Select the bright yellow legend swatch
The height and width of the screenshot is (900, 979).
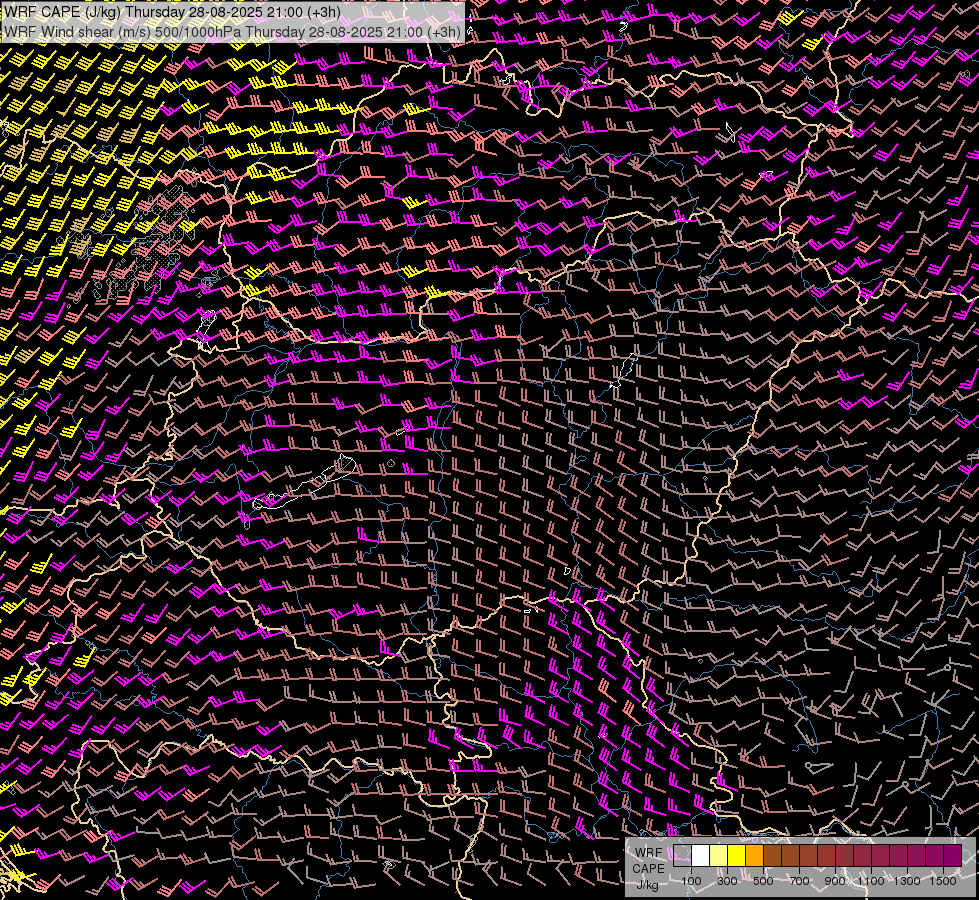coord(737,856)
